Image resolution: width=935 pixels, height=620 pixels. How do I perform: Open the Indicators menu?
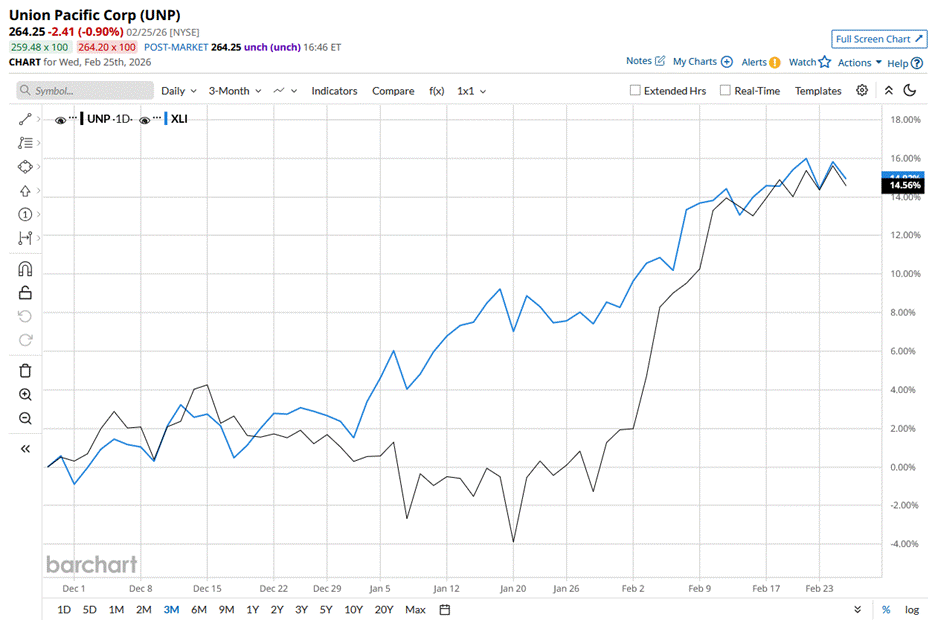[334, 91]
